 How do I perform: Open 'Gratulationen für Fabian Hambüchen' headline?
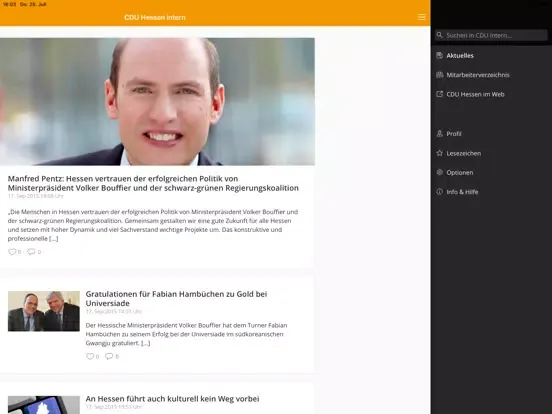(x=176, y=299)
